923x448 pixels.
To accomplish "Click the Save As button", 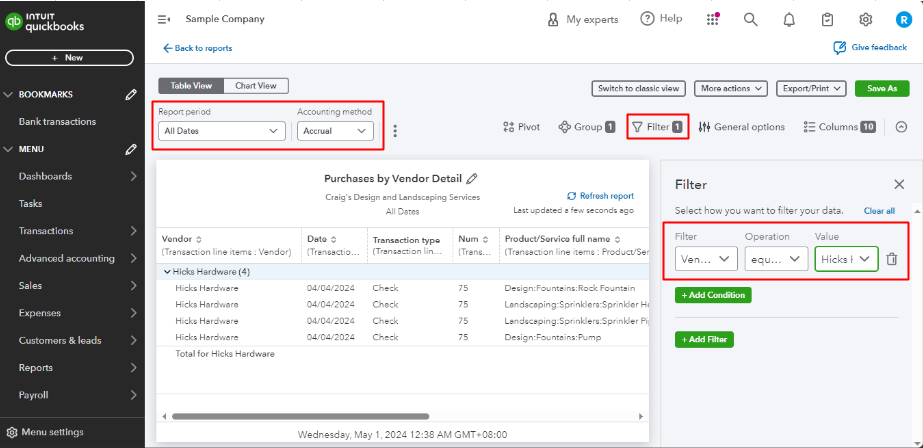I will (x=882, y=88).
